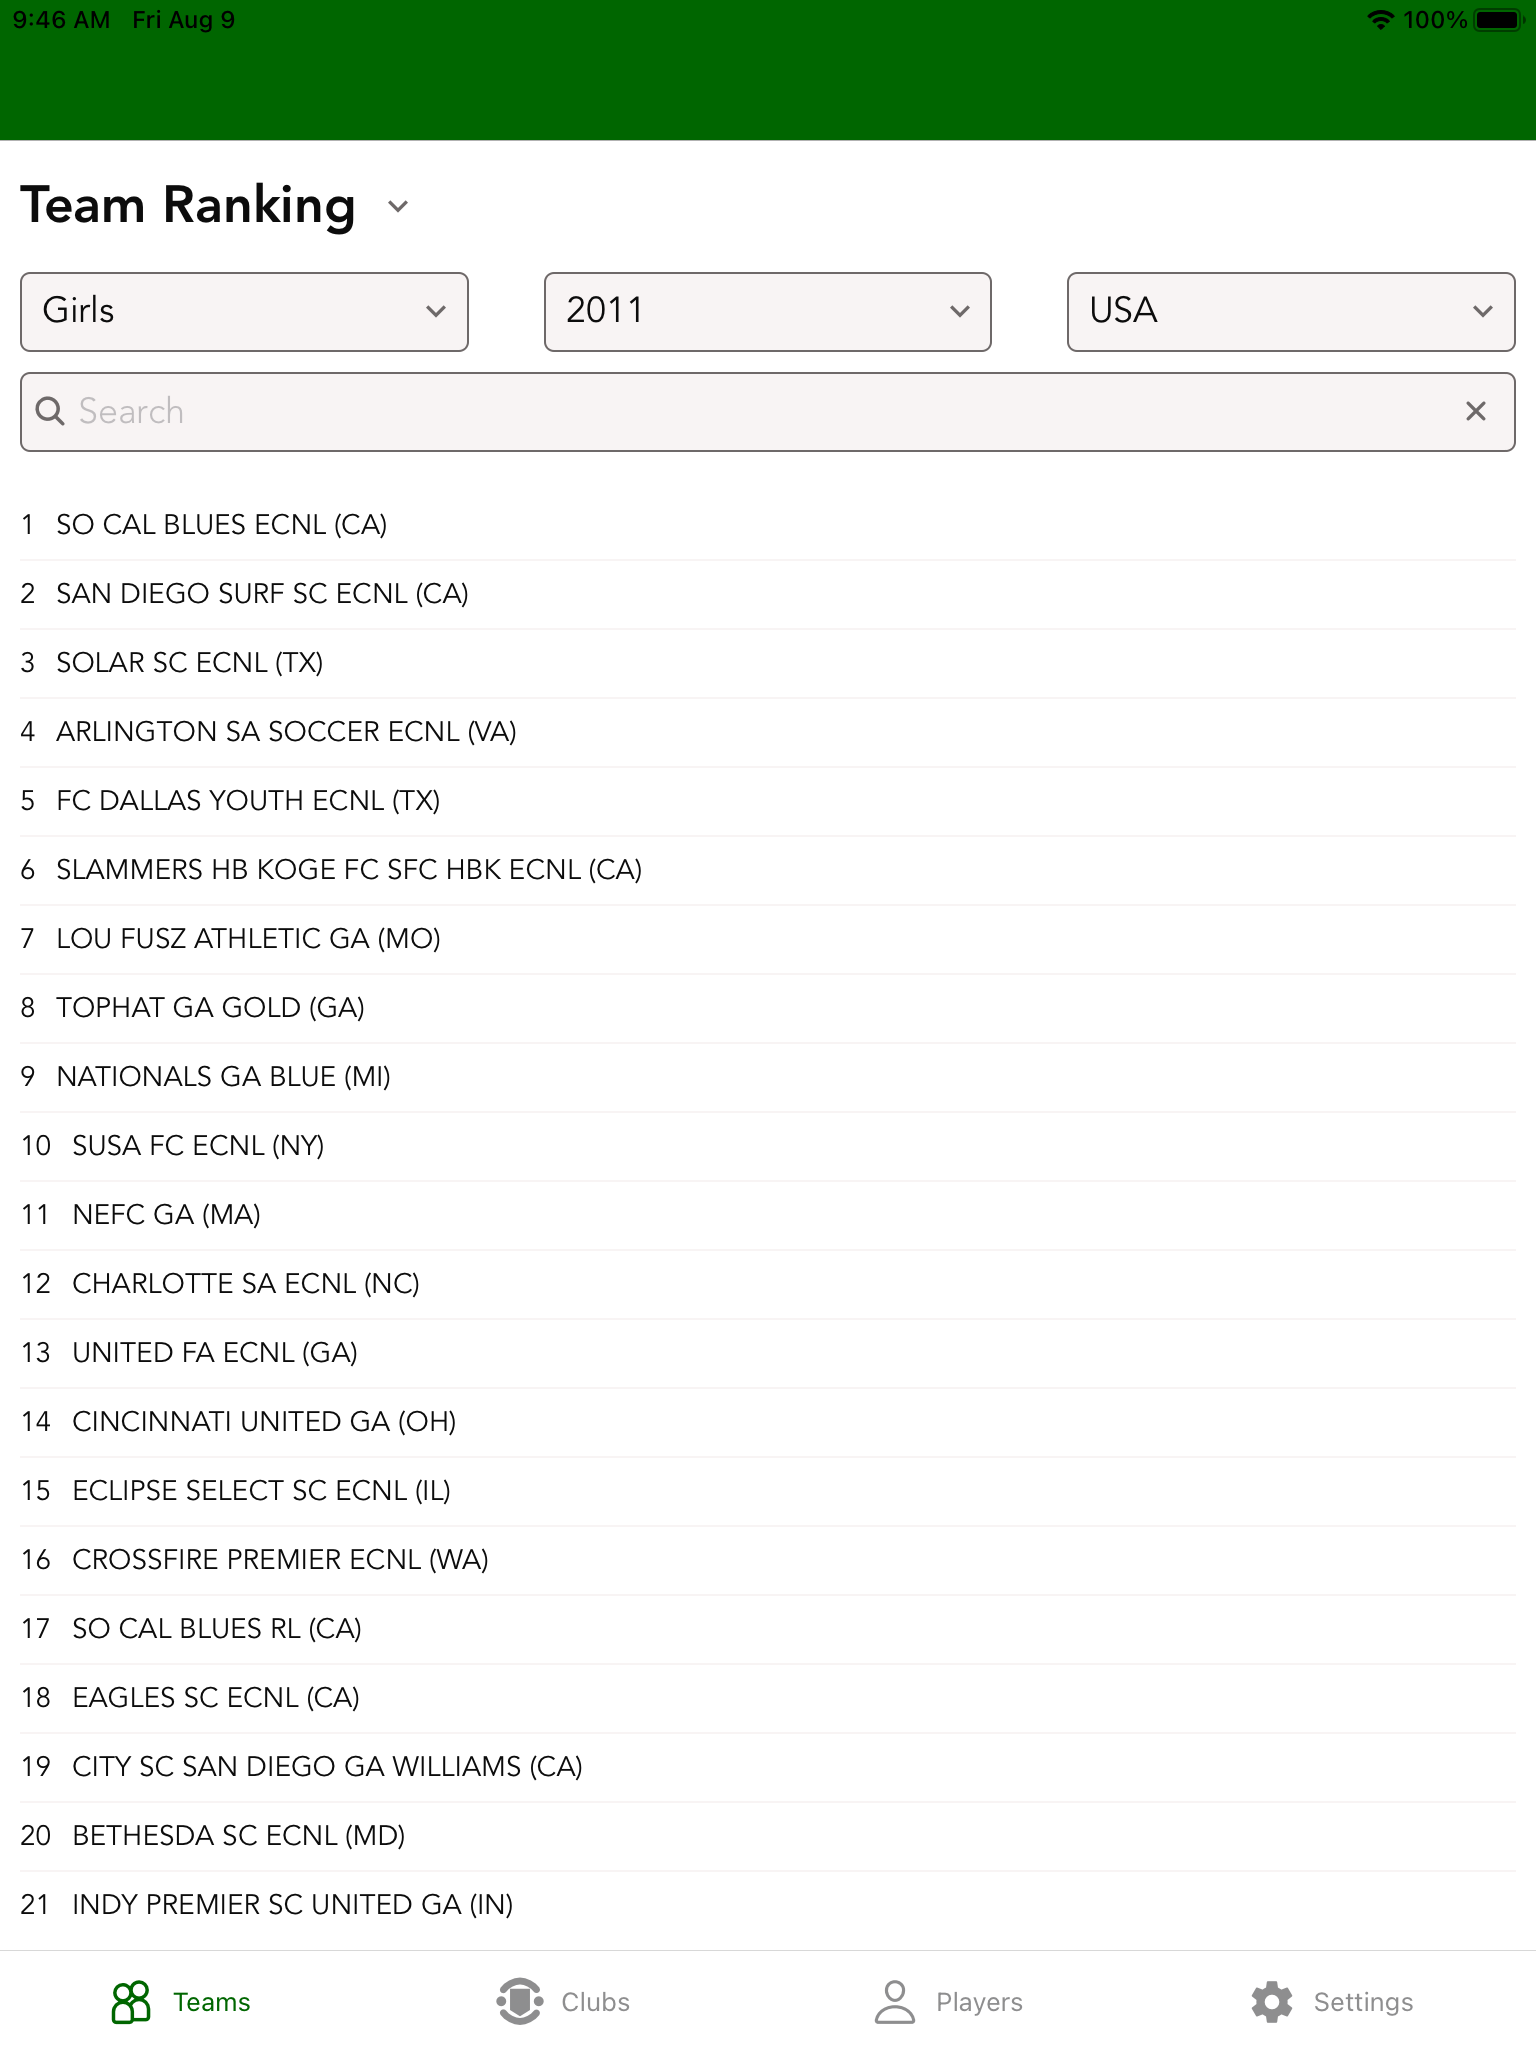1536x2048 pixels.
Task: Open SO CAL BLUES ECNL (CA) team
Action: [x=221, y=525]
